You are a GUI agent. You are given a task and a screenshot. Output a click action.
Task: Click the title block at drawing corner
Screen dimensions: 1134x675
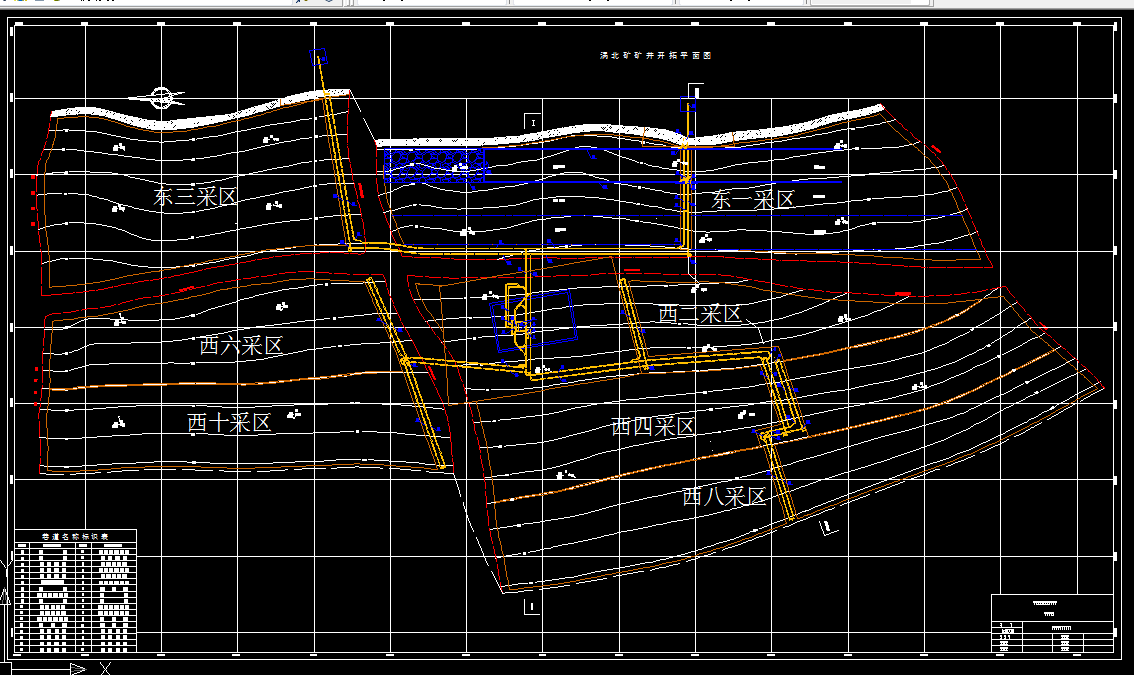[x=1052, y=623]
